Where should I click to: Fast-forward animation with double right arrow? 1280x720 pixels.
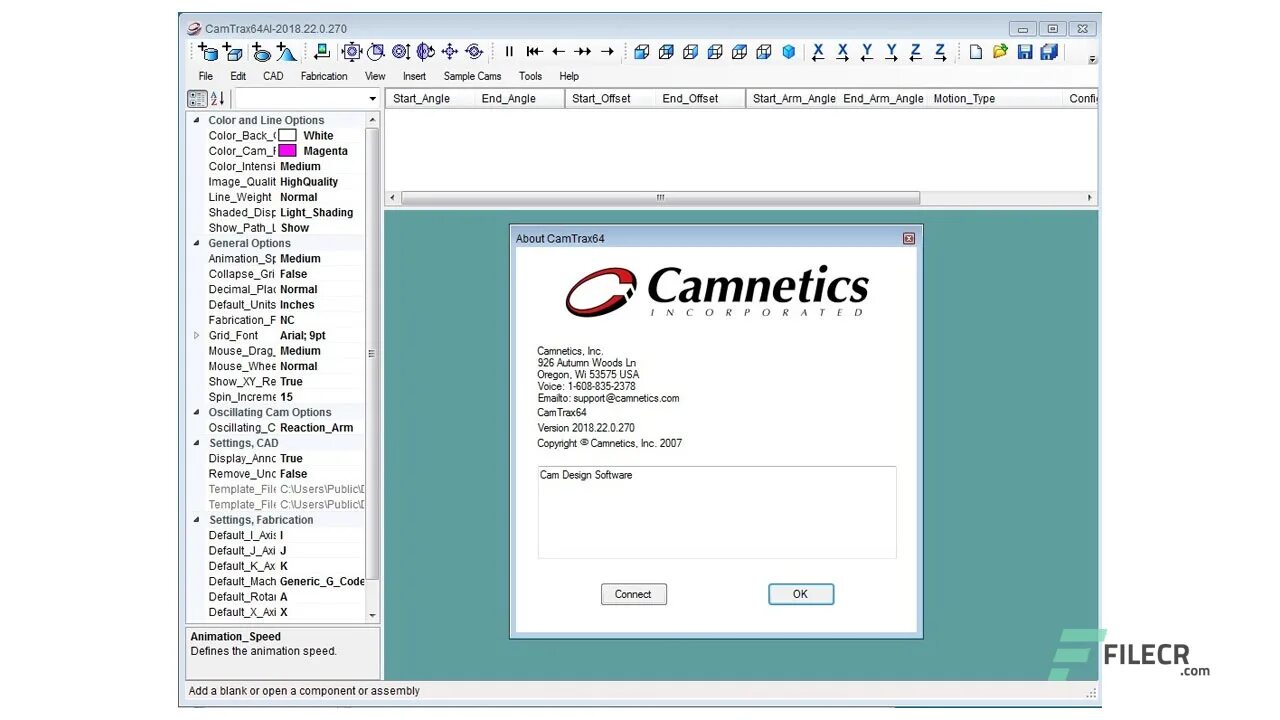[x=582, y=52]
